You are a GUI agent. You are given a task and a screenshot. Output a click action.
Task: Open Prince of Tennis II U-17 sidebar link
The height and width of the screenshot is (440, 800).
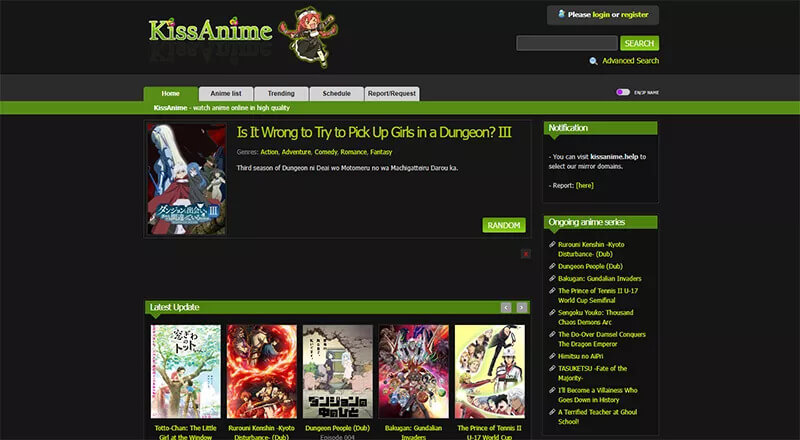598,295
